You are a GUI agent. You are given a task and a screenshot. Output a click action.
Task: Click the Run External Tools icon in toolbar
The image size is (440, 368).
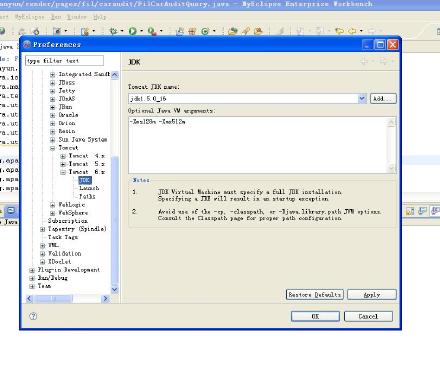point(152,31)
